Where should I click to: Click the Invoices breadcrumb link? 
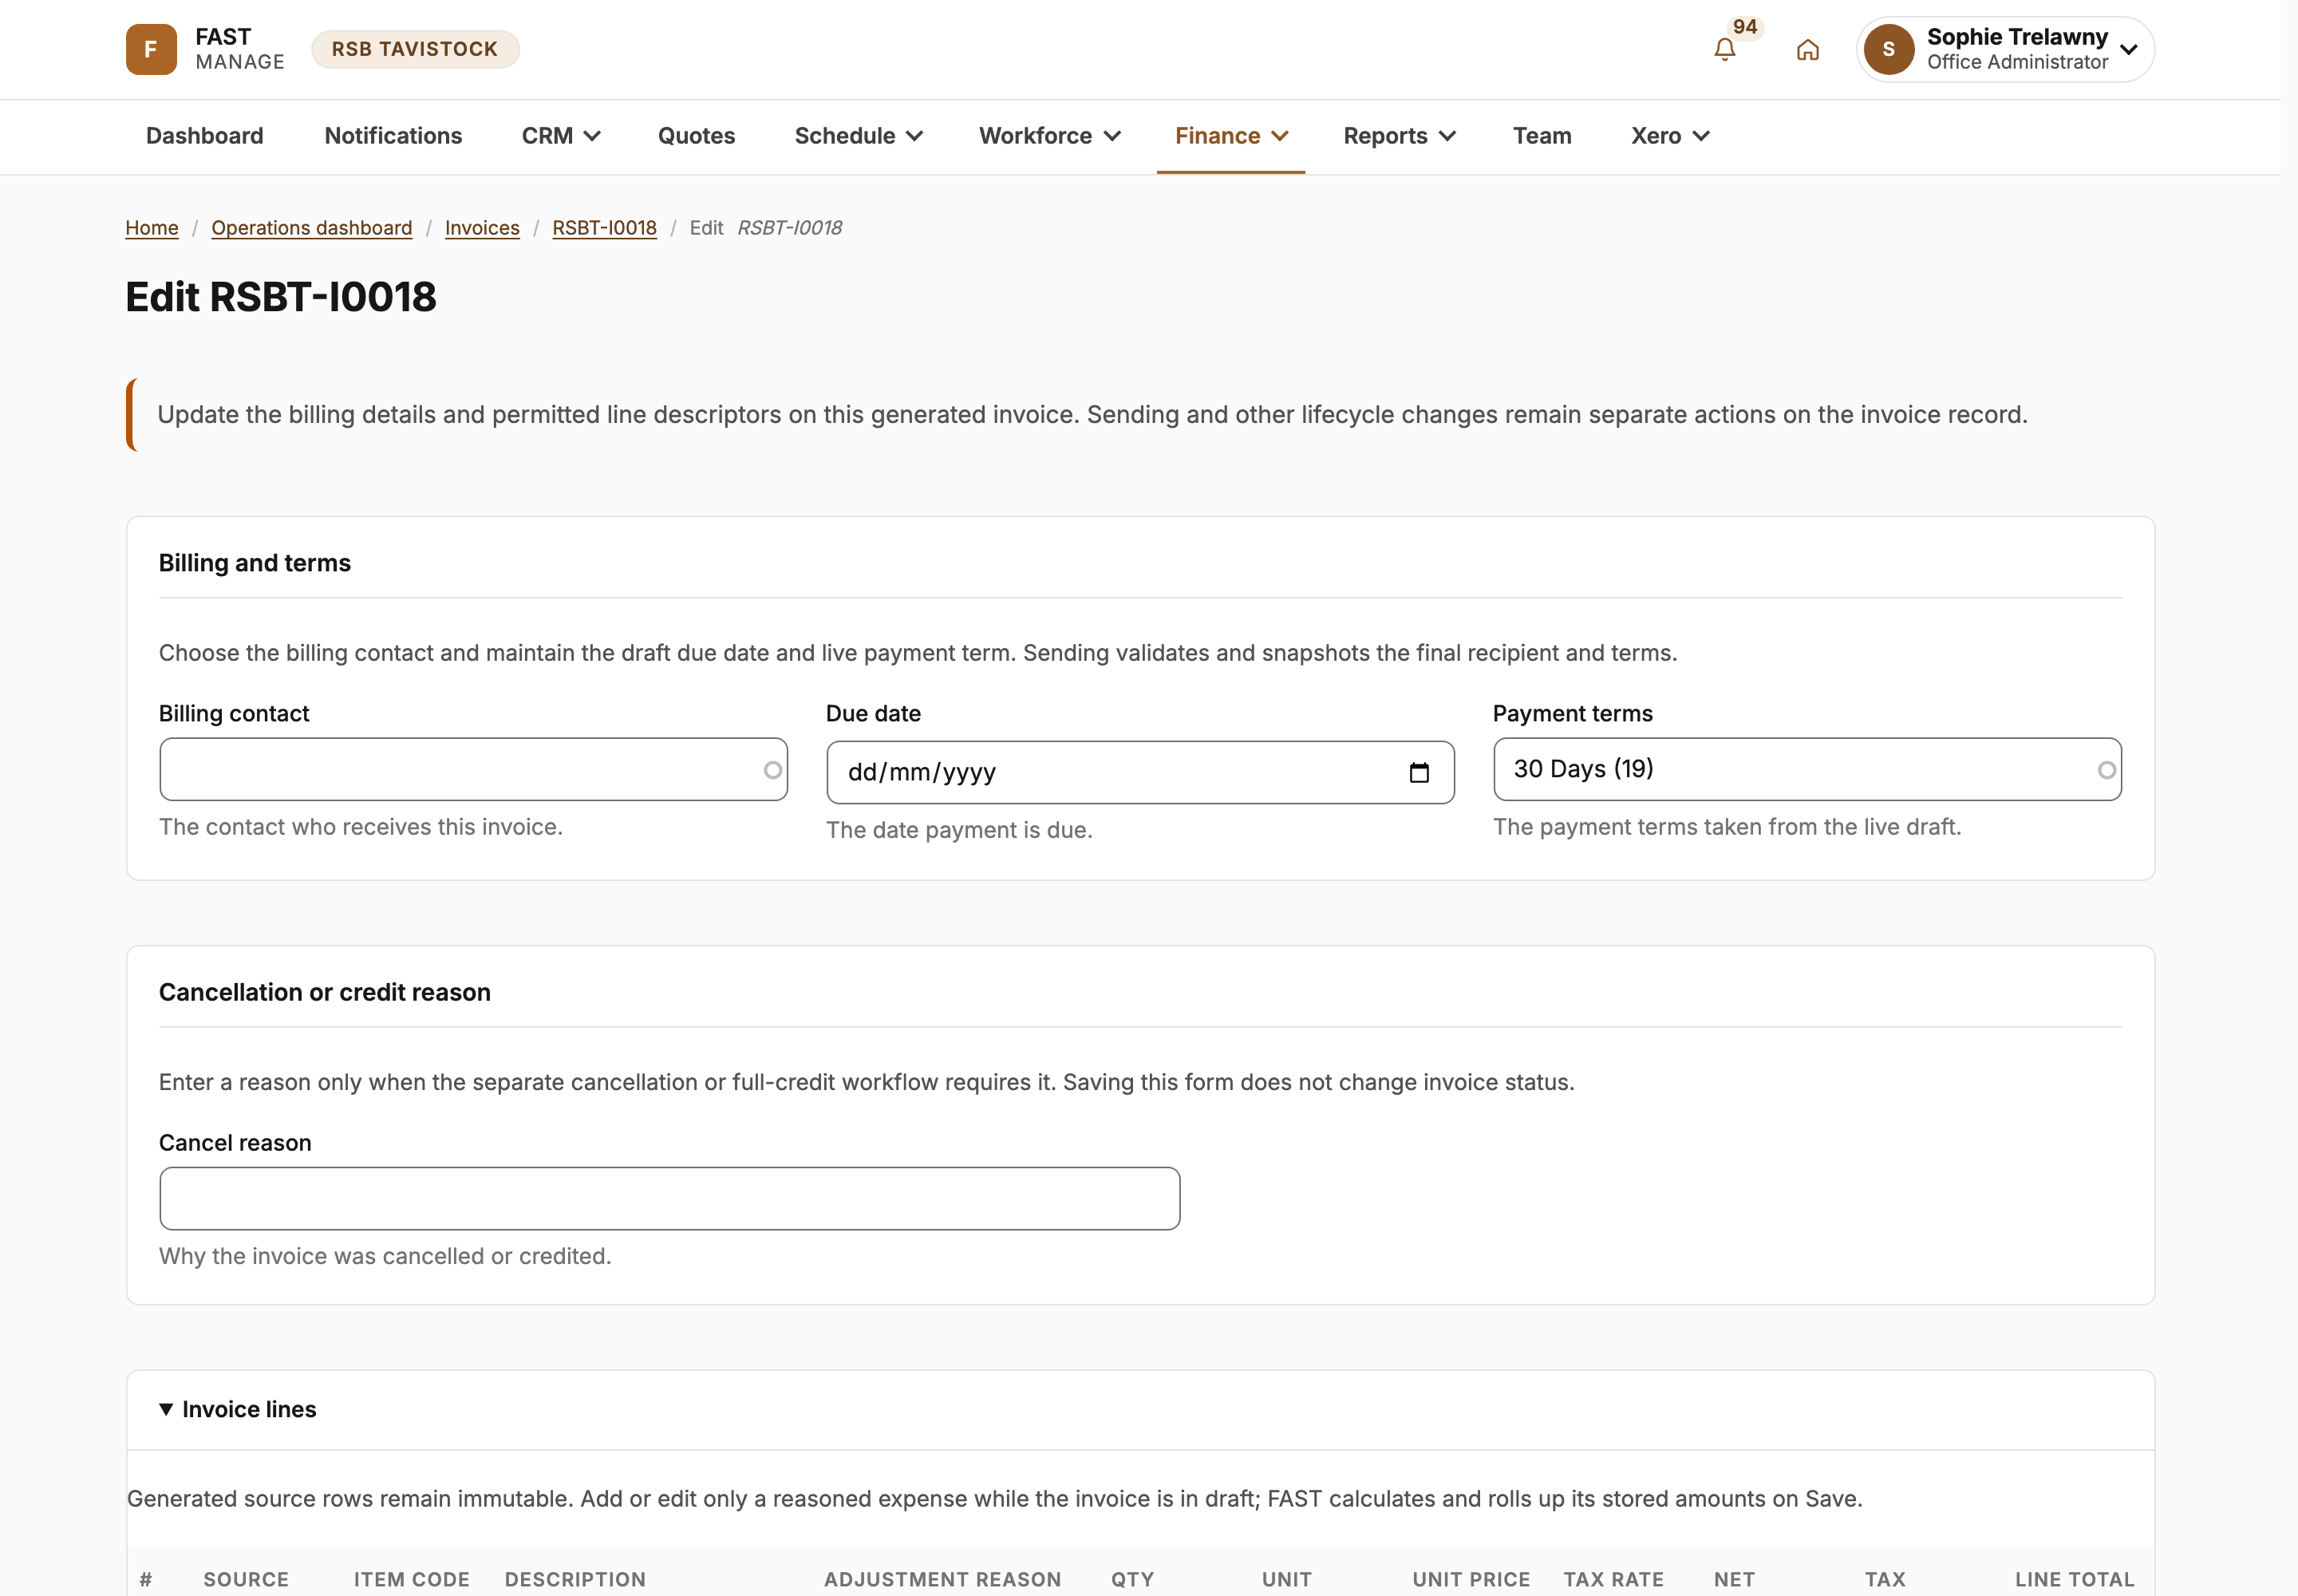click(x=482, y=228)
